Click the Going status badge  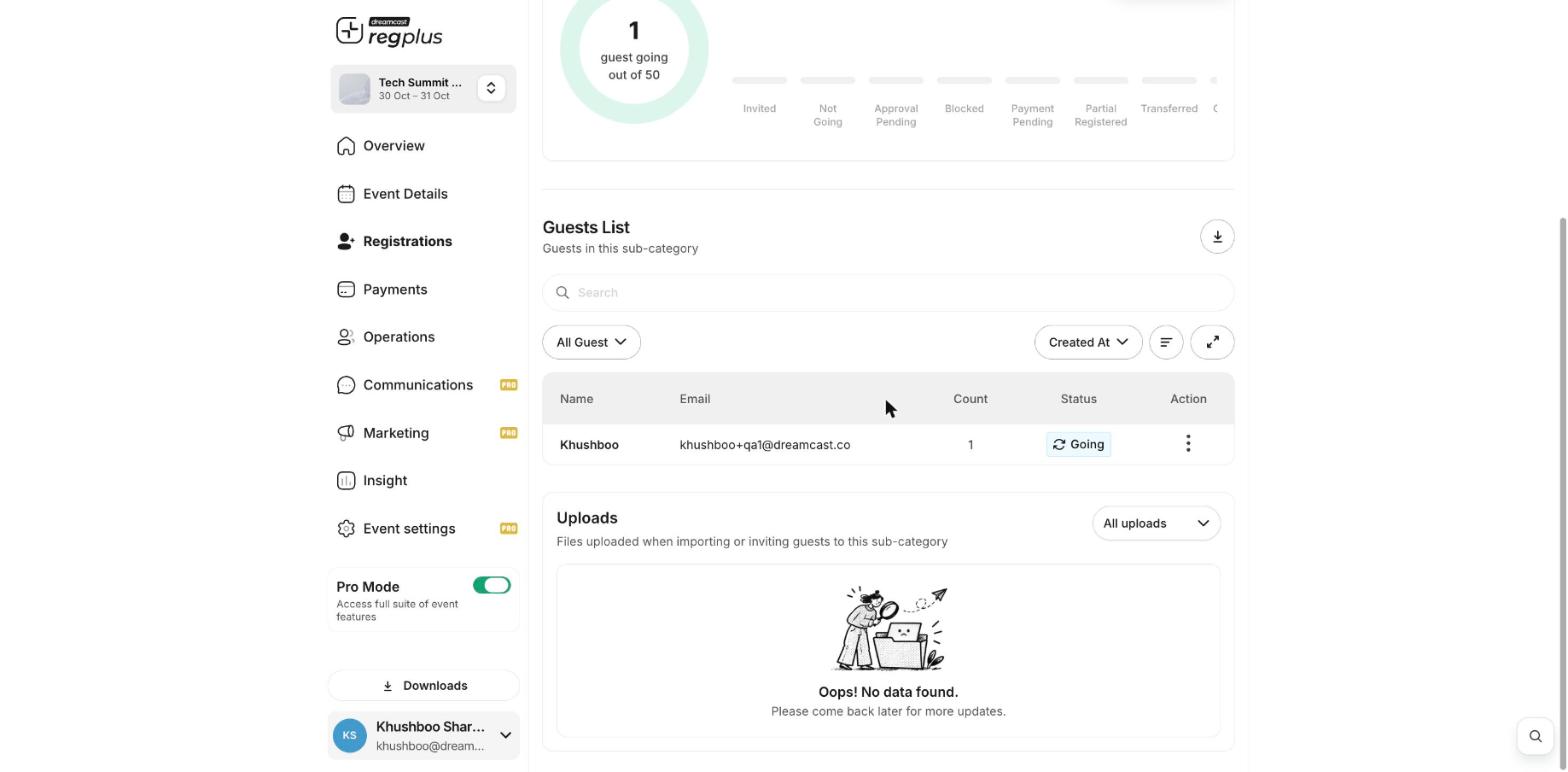pos(1078,445)
